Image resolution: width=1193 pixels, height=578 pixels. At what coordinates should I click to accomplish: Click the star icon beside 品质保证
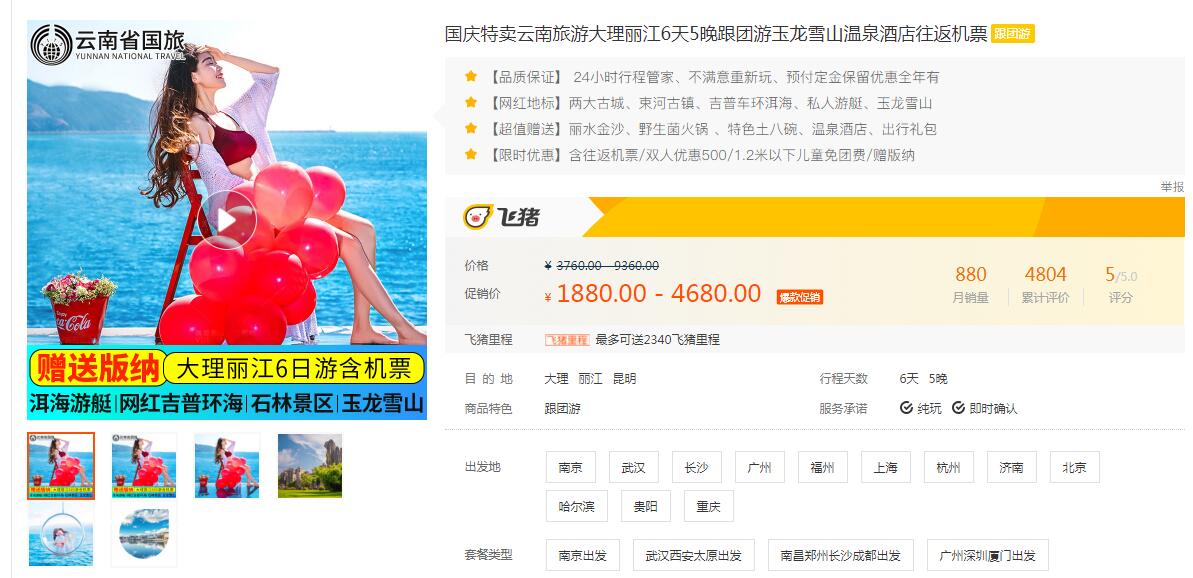471,76
